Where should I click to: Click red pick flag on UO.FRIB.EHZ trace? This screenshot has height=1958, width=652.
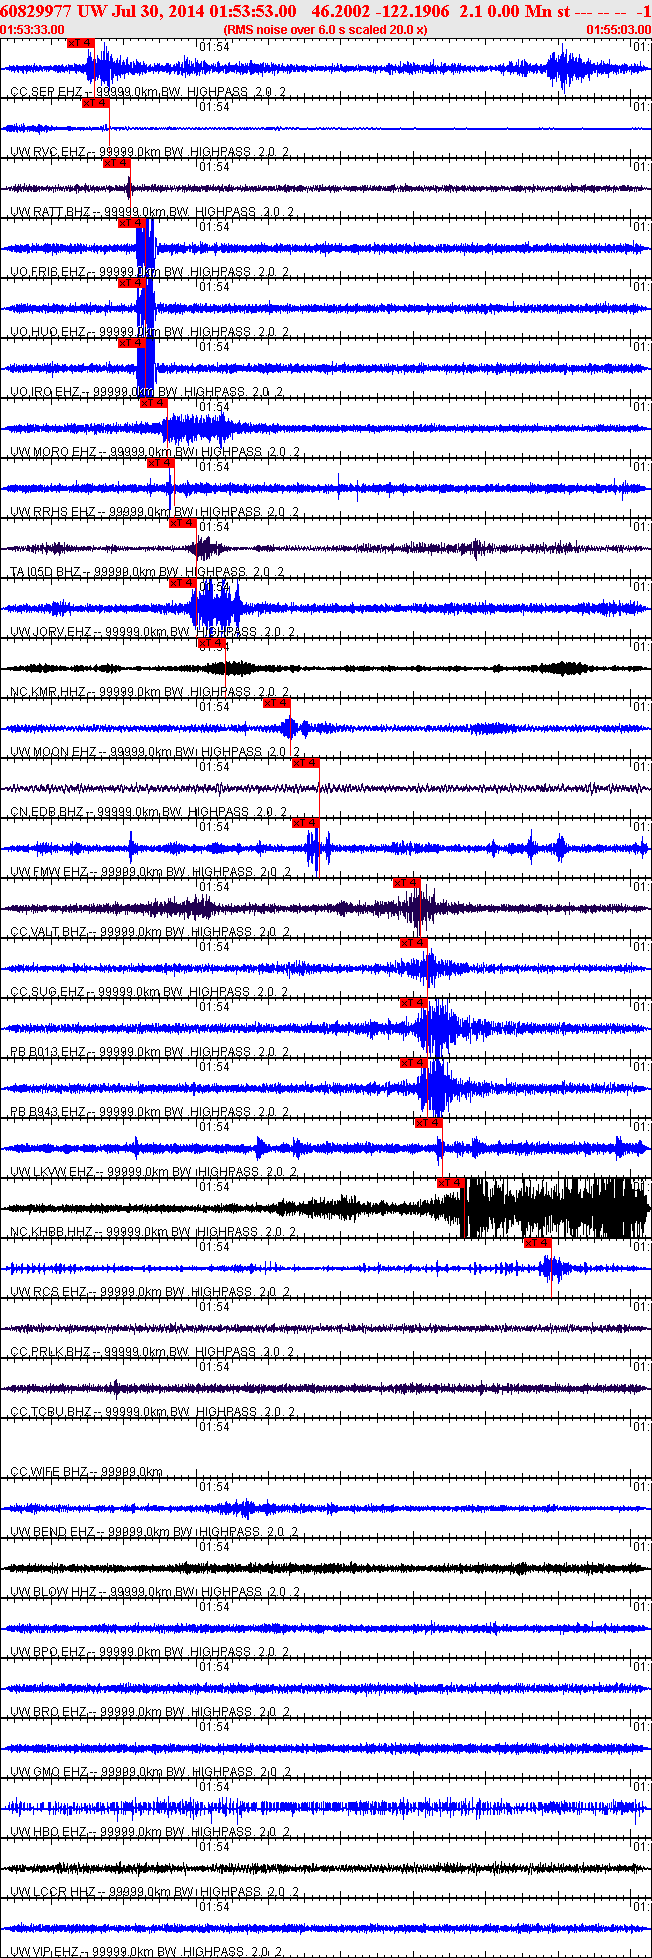pos(132,223)
